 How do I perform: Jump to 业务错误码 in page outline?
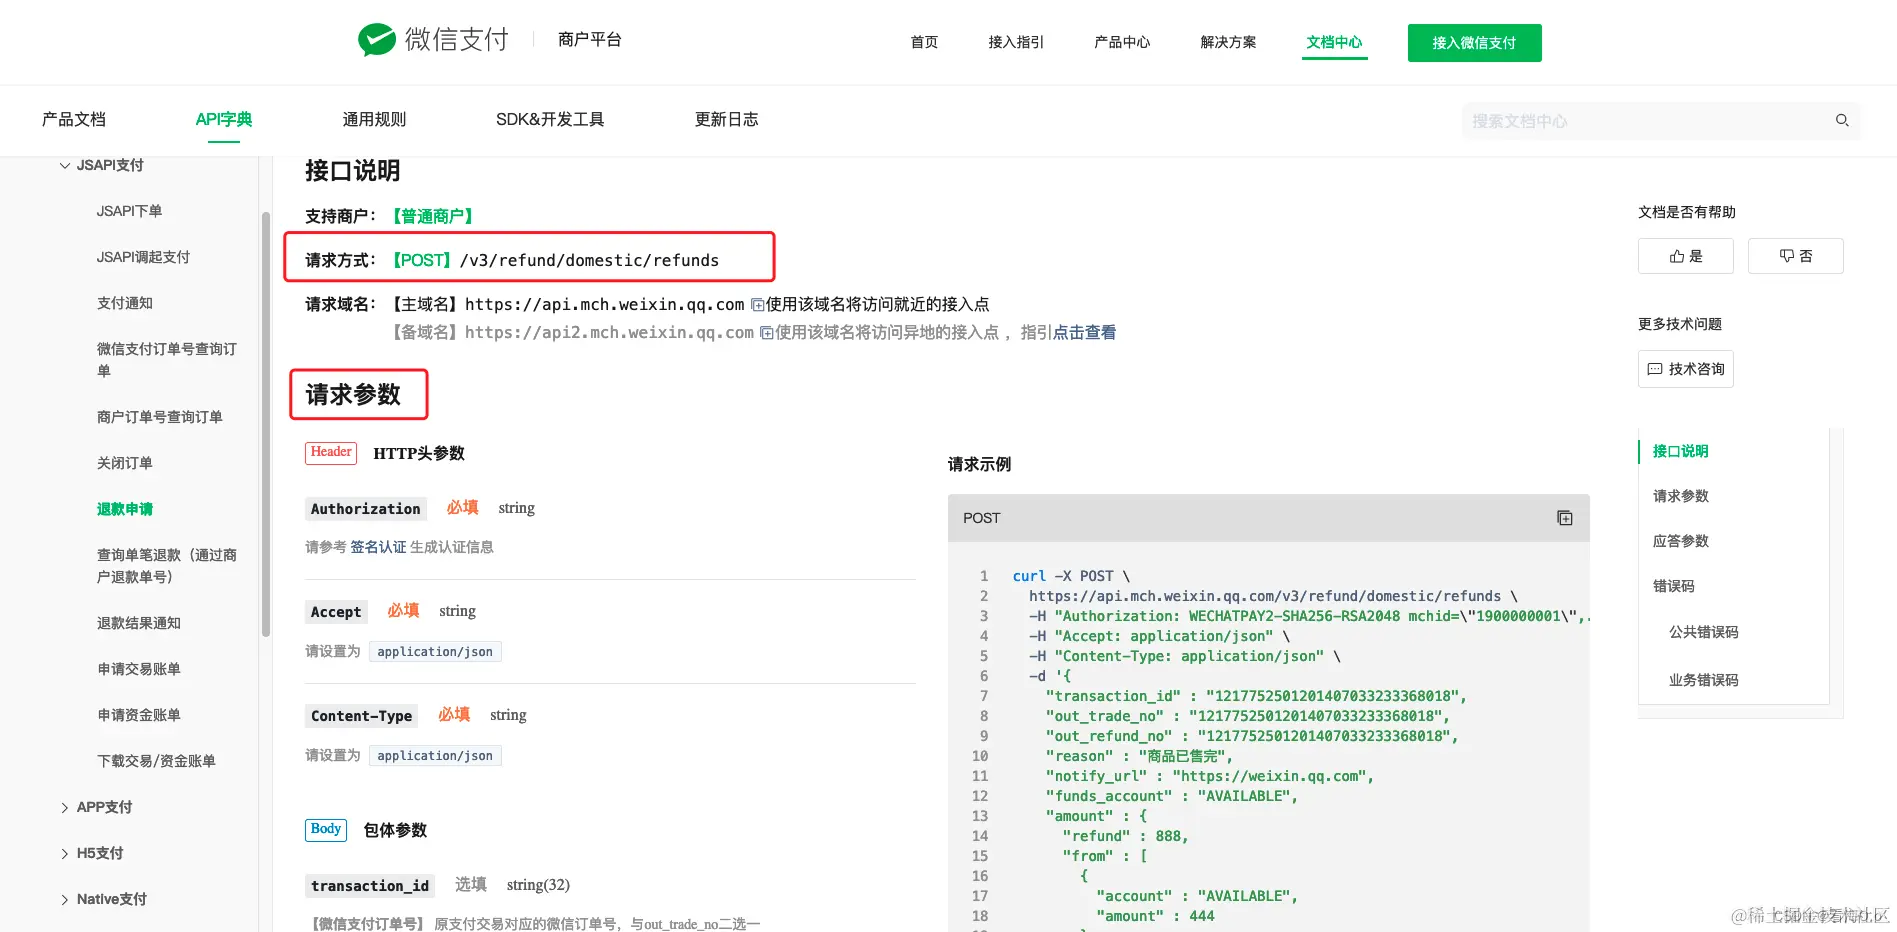1703,680
